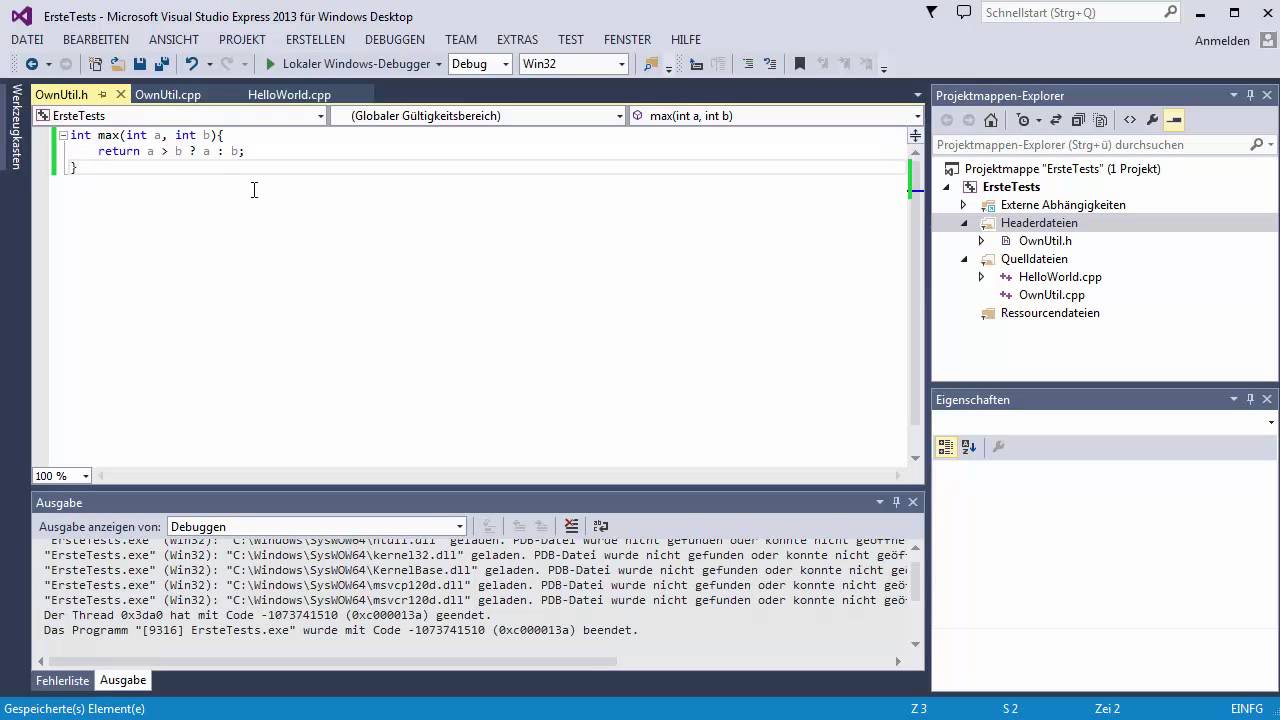The width and height of the screenshot is (1280, 720).
Task: Toggle show all files icon in explorer
Action: [1100, 120]
